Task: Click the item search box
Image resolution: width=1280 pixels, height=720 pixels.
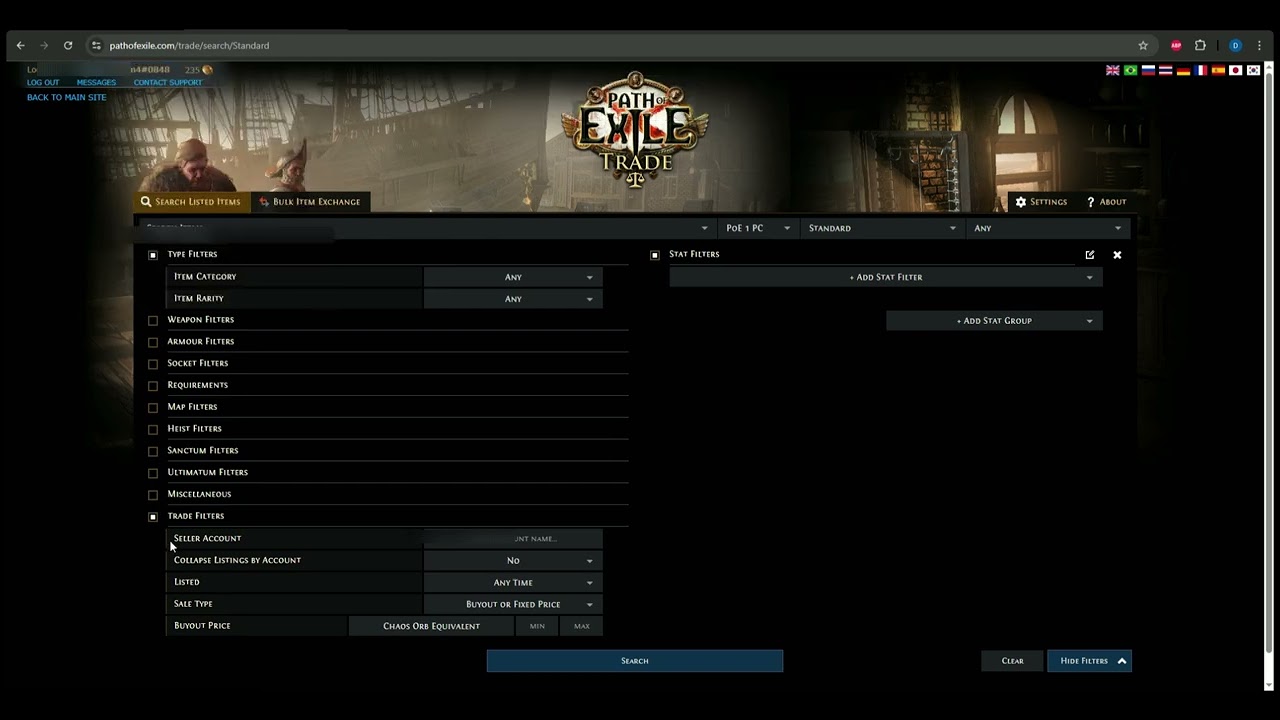Action: pos(425,228)
